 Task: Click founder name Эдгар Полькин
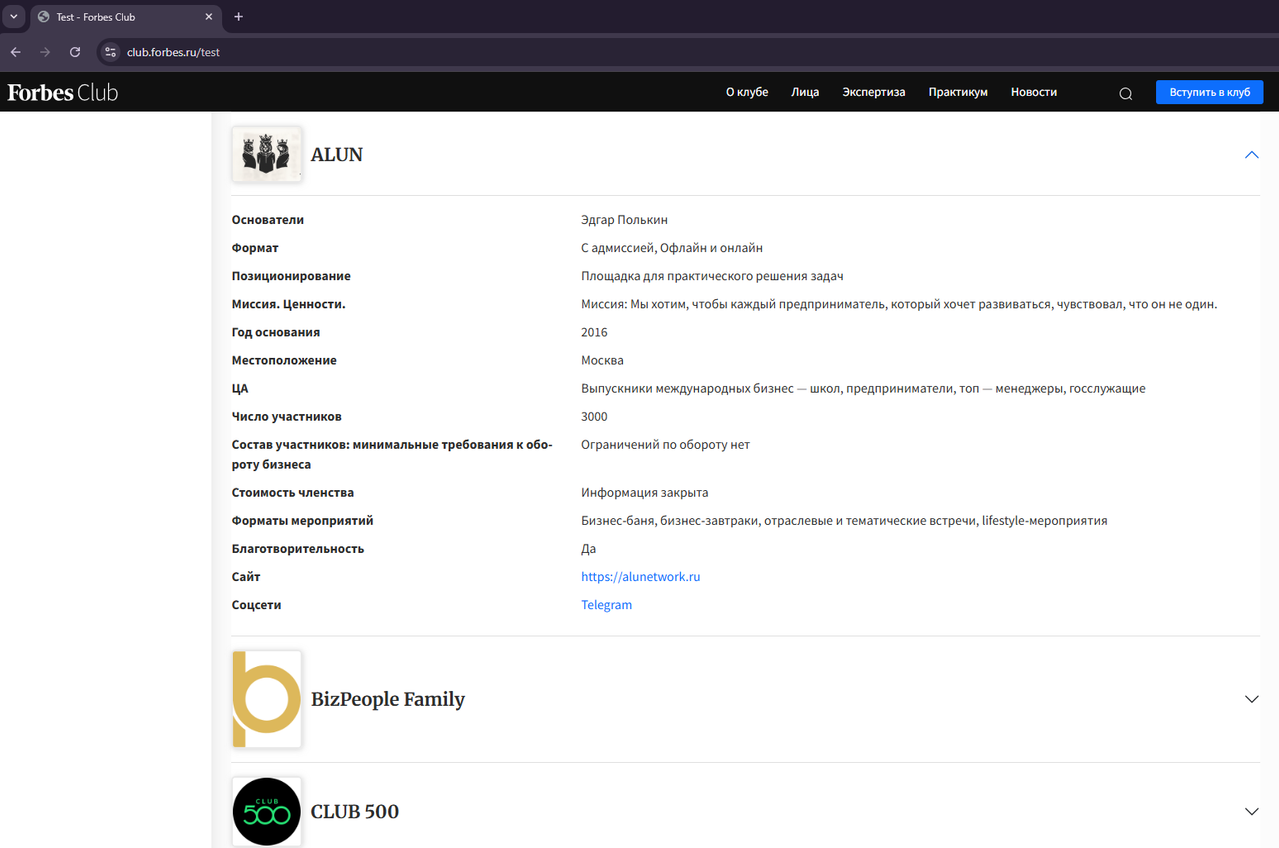click(x=624, y=220)
